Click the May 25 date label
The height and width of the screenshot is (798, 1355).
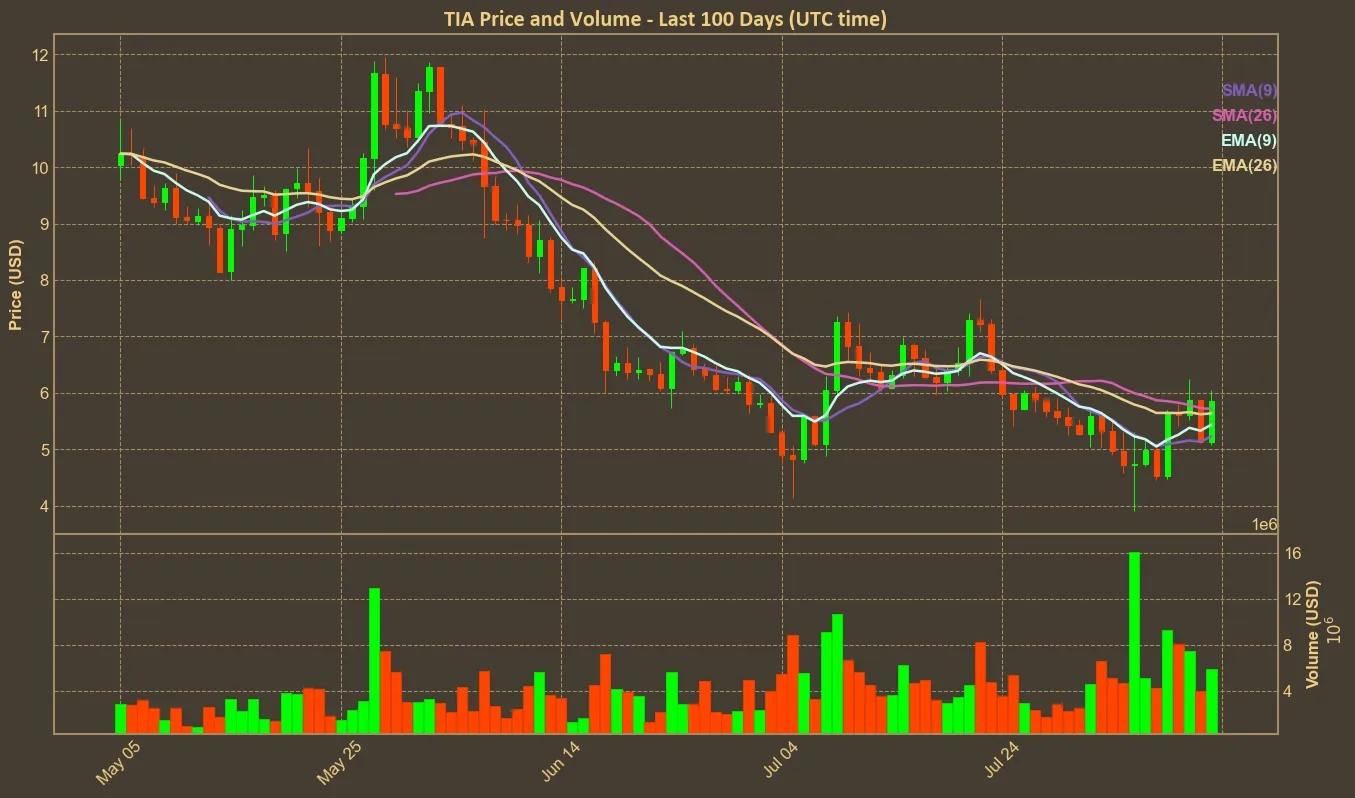tap(340, 764)
